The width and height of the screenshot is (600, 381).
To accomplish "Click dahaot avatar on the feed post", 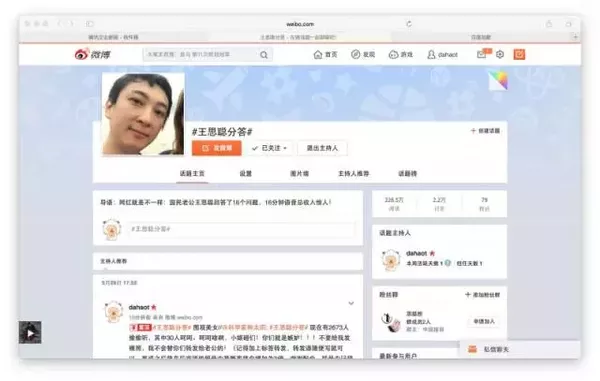I will (113, 312).
